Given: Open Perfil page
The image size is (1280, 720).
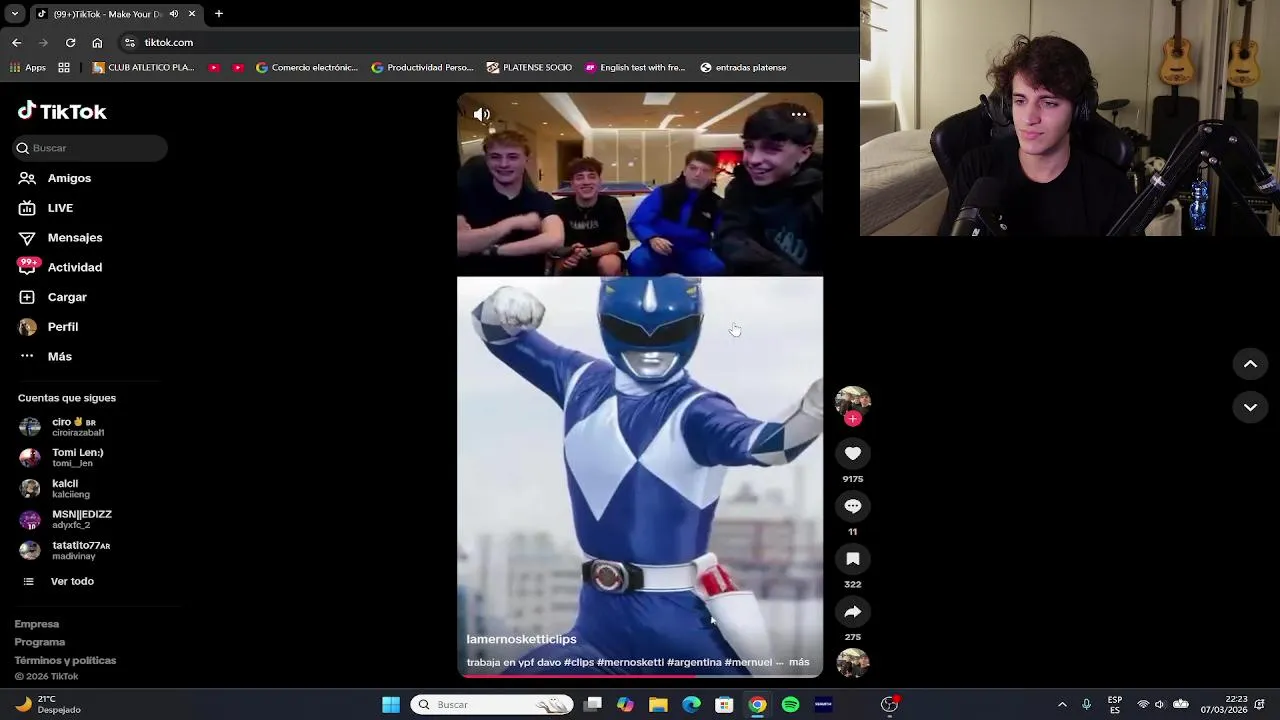Looking at the screenshot, I should pos(48,327).
